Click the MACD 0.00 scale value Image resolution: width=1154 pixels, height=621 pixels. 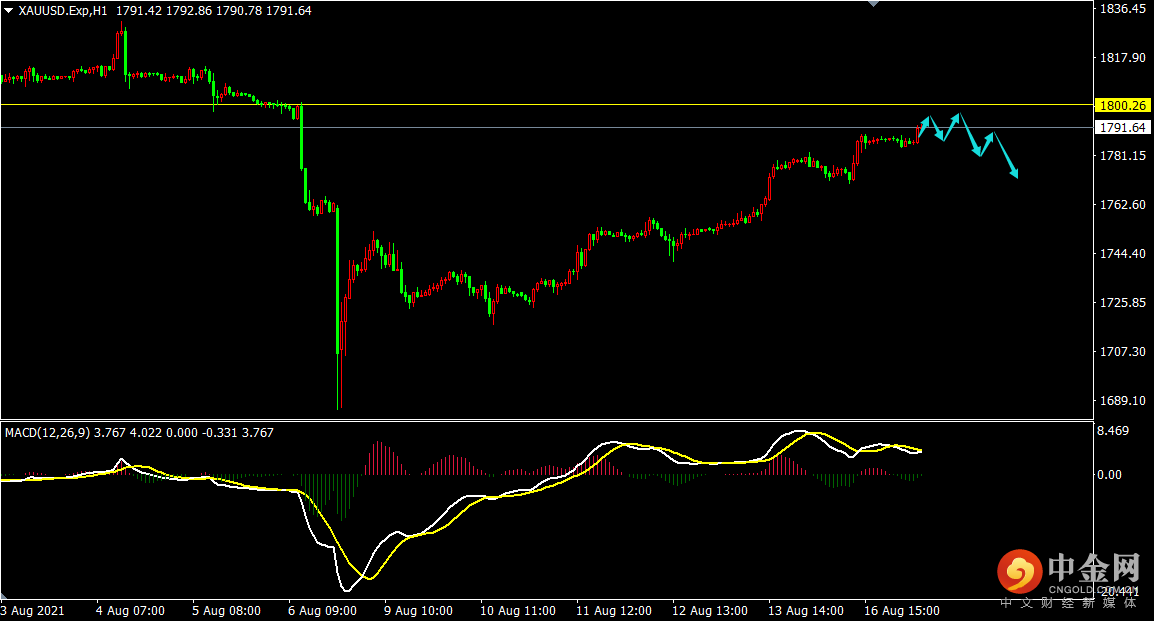click(x=1109, y=475)
